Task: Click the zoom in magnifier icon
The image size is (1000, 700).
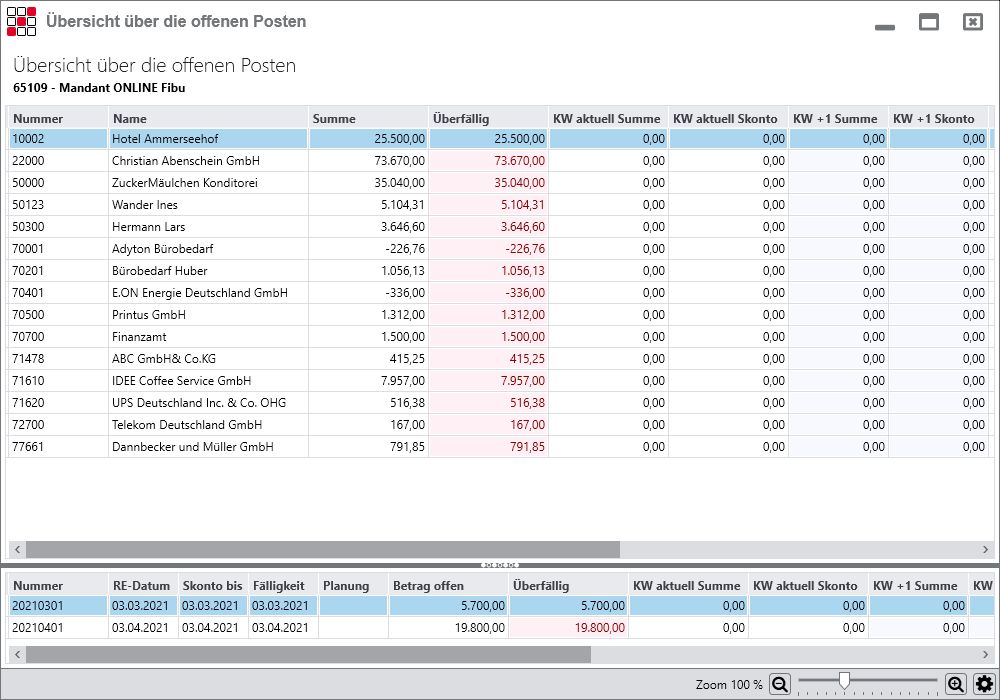Action: (956, 684)
